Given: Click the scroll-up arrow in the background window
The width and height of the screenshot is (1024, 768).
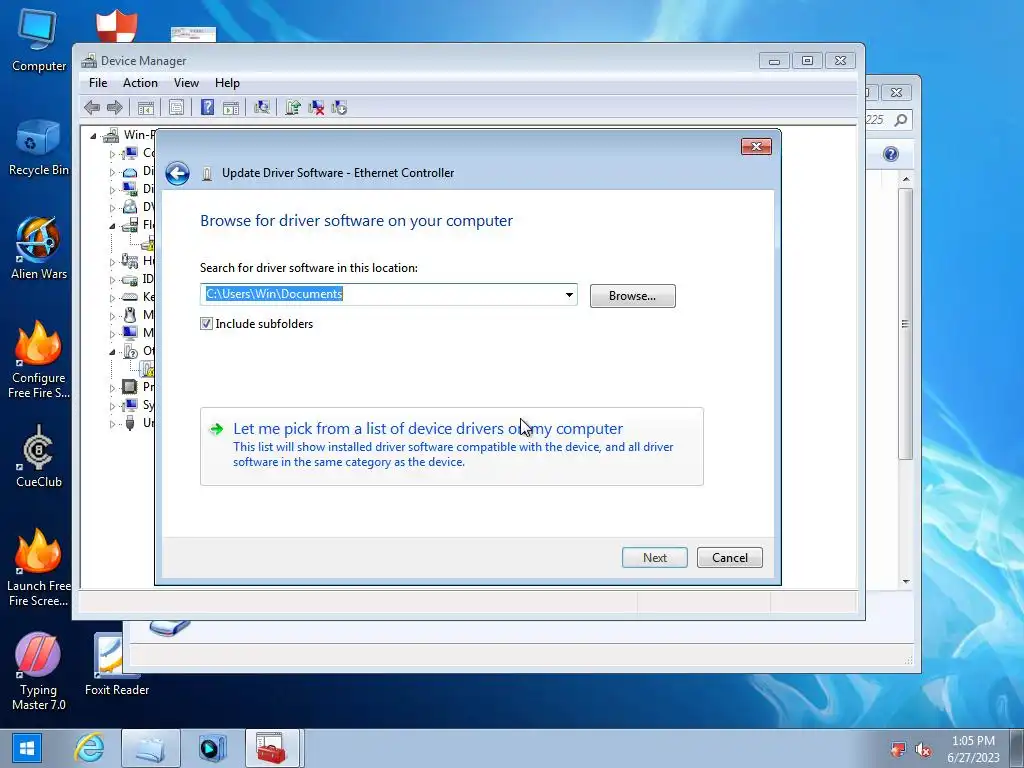Looking at the screenshot, I should [x=906, y=179].
